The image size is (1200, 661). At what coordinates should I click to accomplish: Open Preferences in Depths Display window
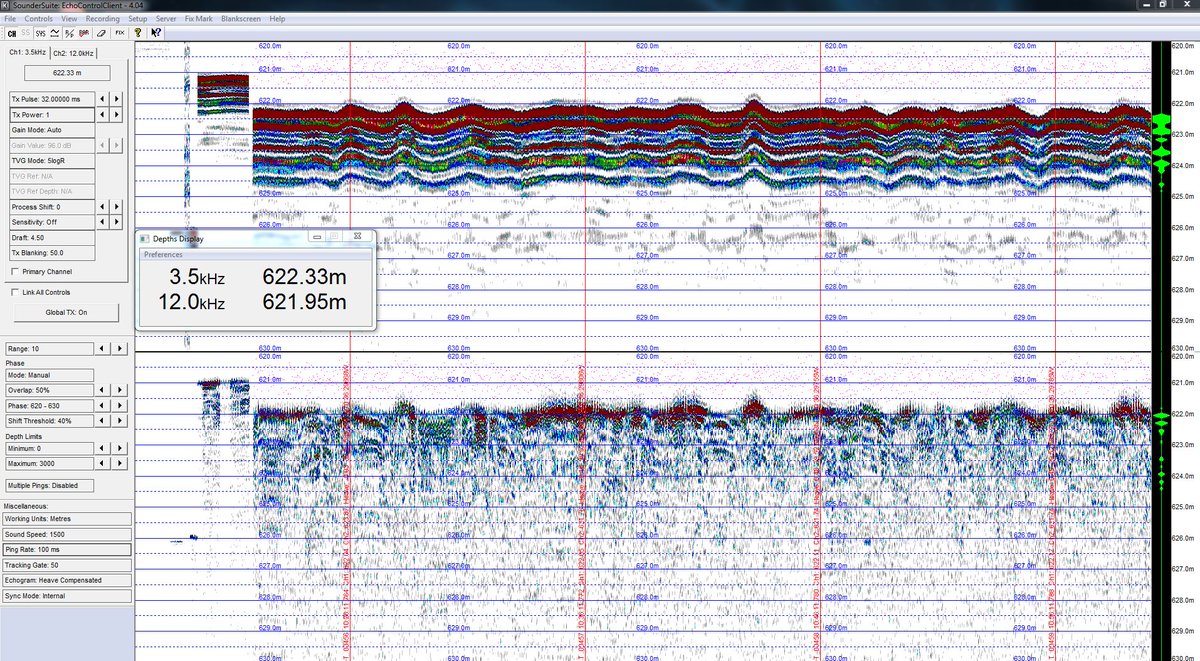pos(164,254)
